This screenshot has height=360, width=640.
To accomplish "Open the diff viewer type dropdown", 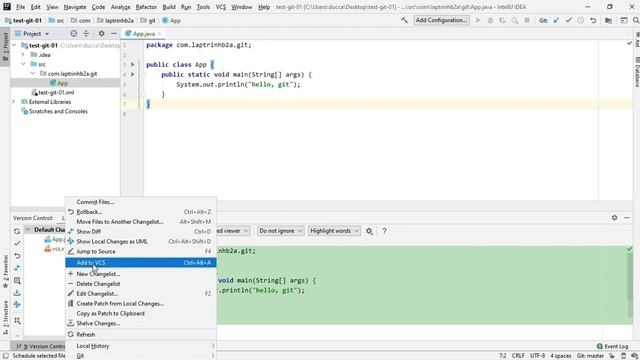I will (232, 231).
